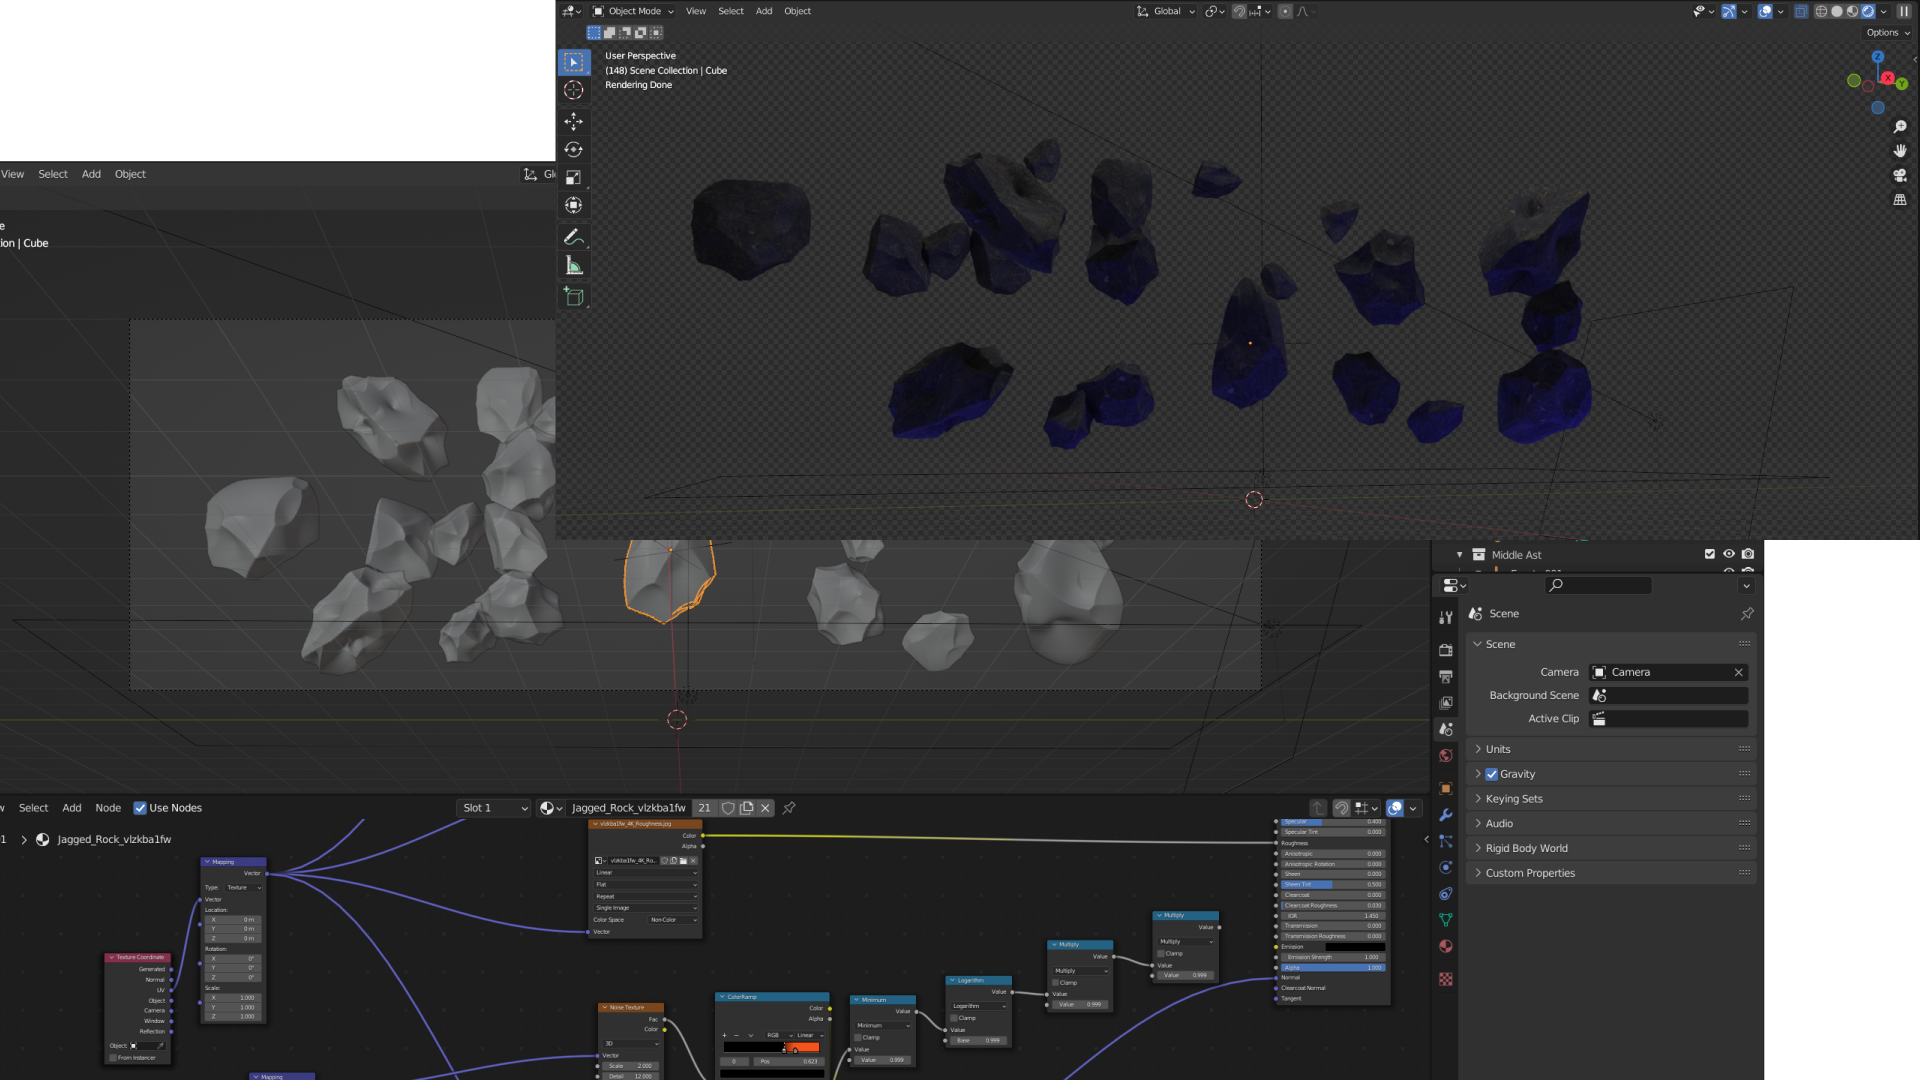Viewport: 1920px width, 1080px height.
Task: Toggle camera view in viewport gizmo
Action: pyautogui.click(x=1900, y=175)
